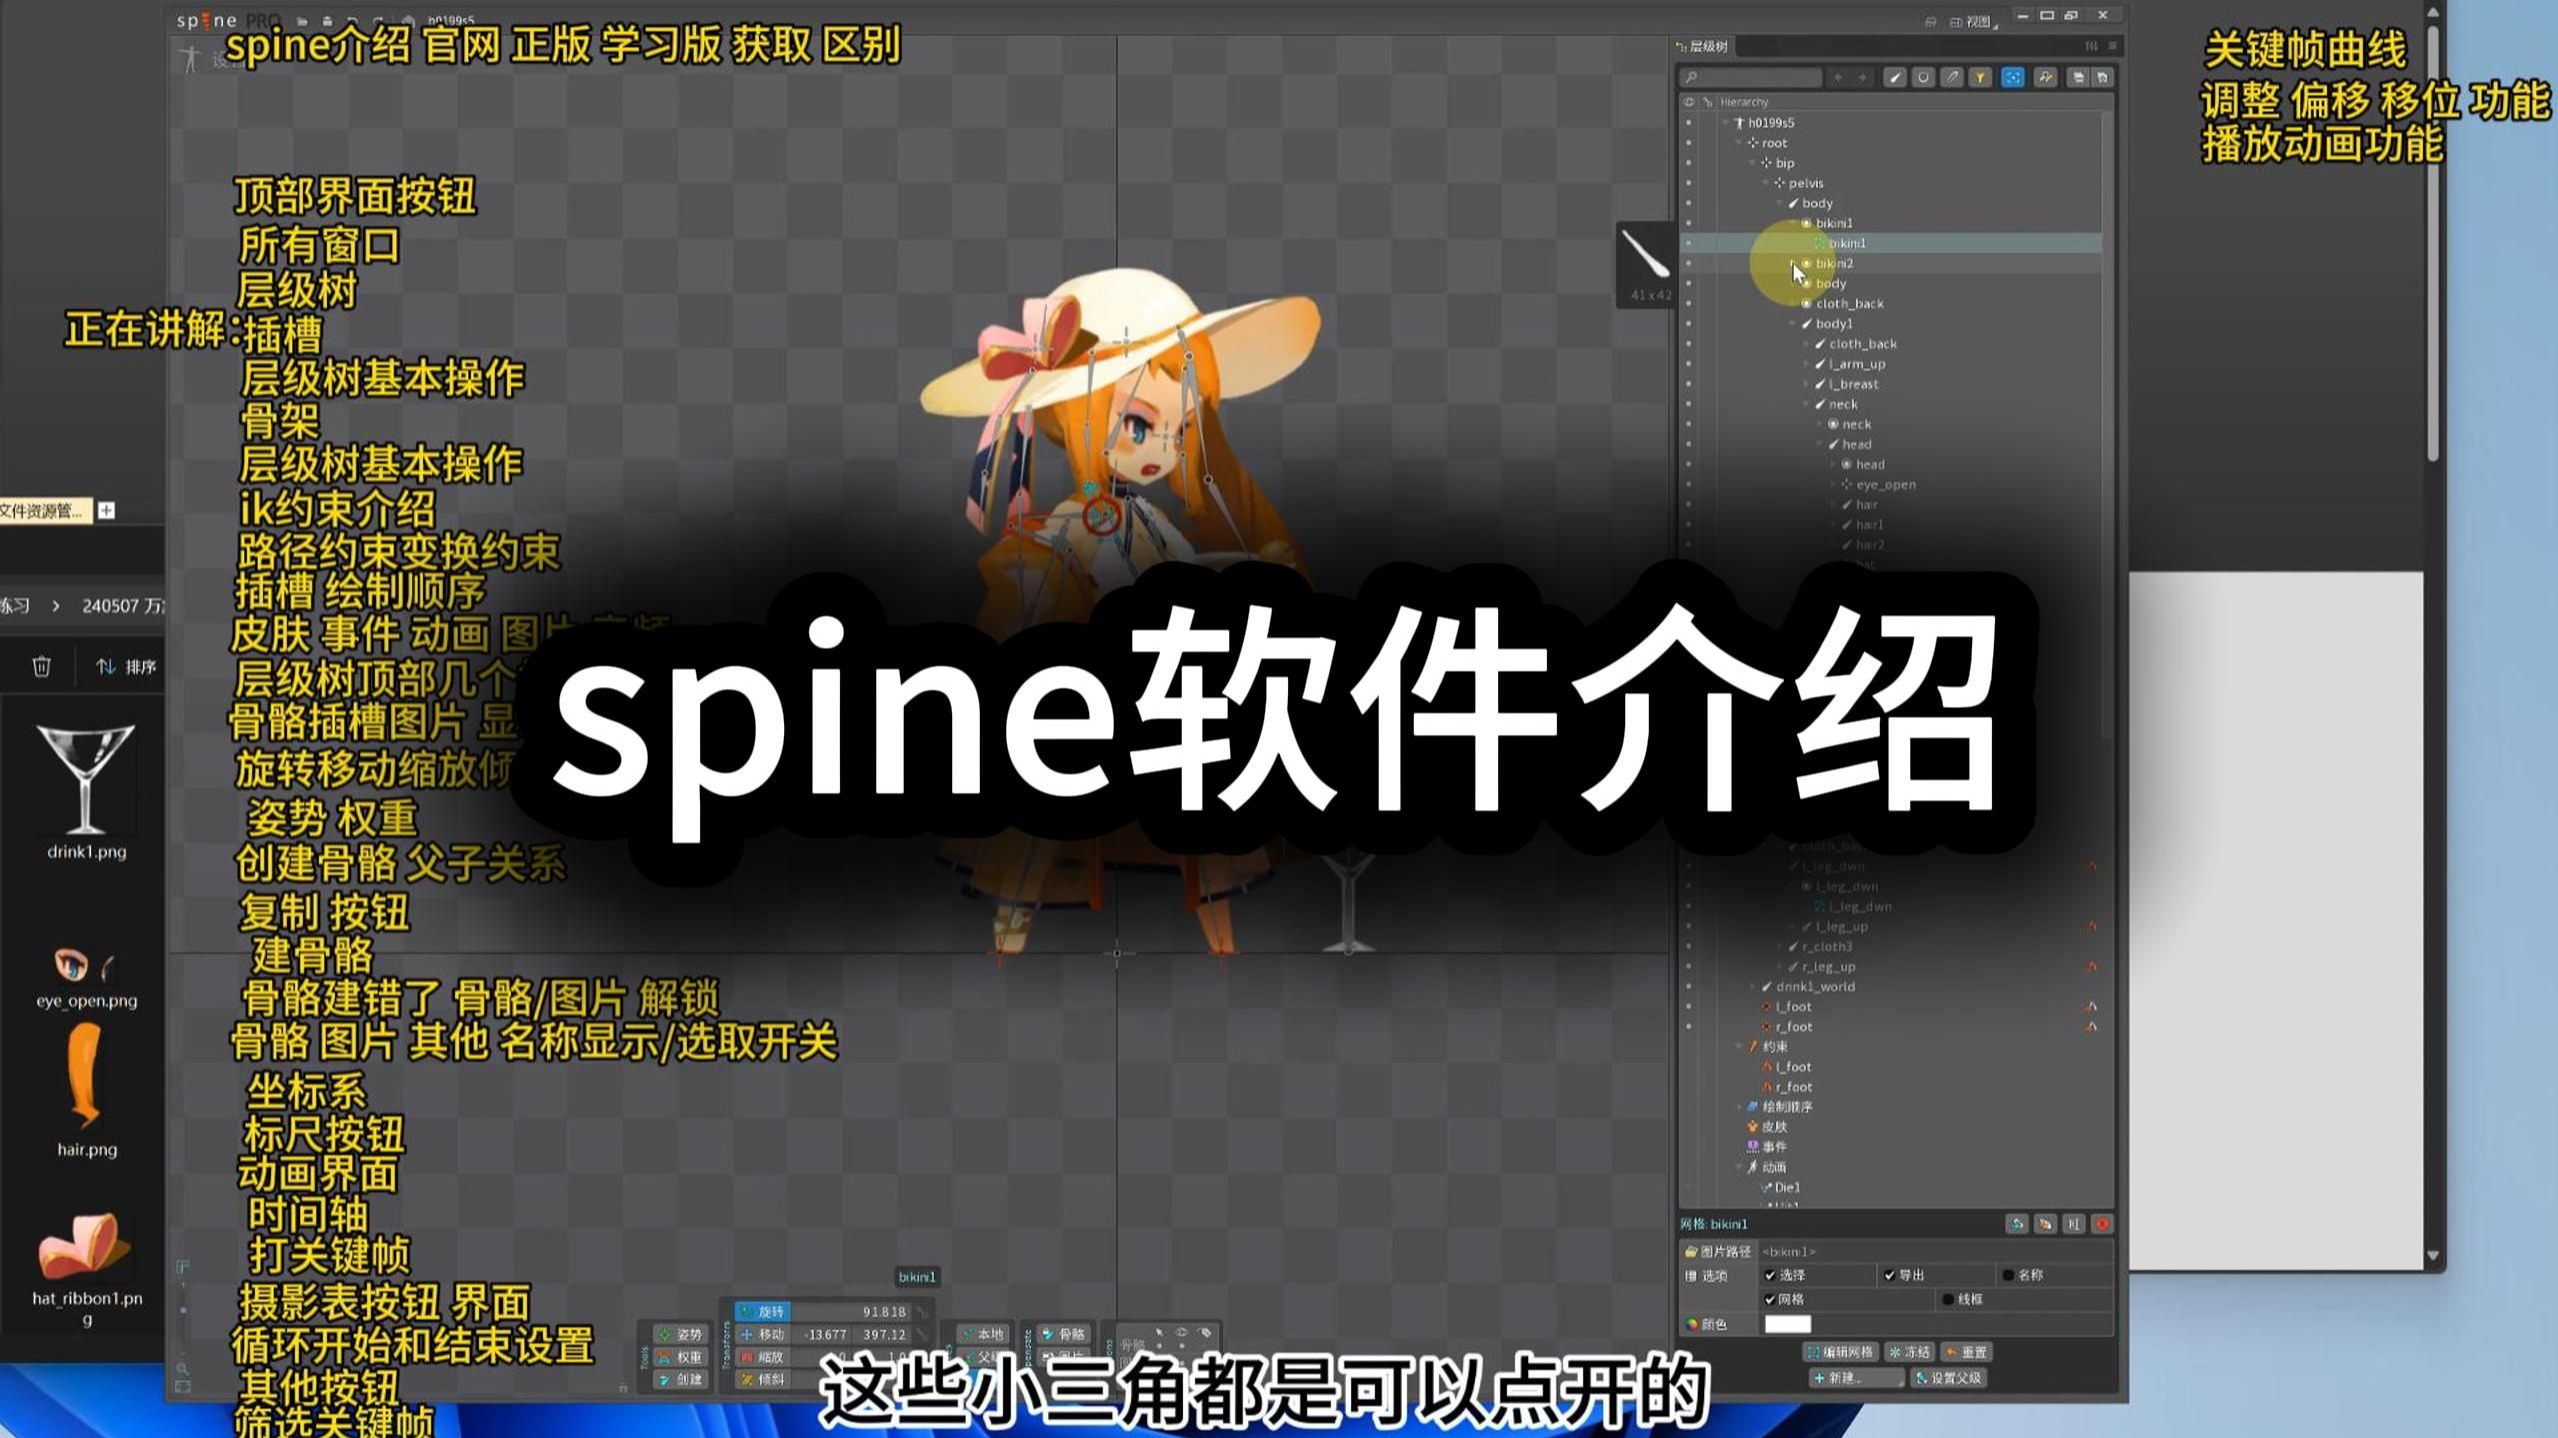This screenshot has height=1438, width=2558.
Task: Click the folder icon beside 图片路径
Action: (1691, 1252)
